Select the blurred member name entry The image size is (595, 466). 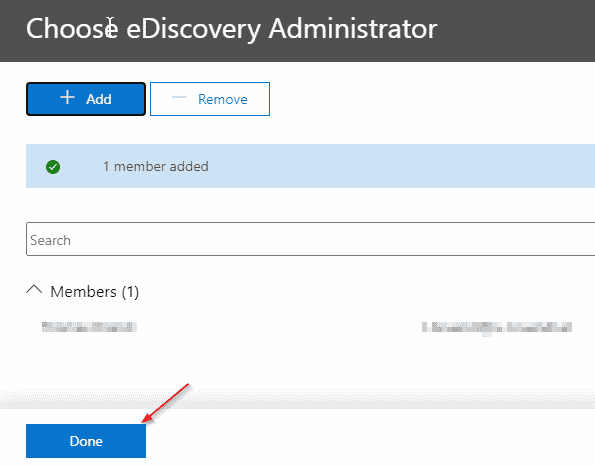point(89,327)
